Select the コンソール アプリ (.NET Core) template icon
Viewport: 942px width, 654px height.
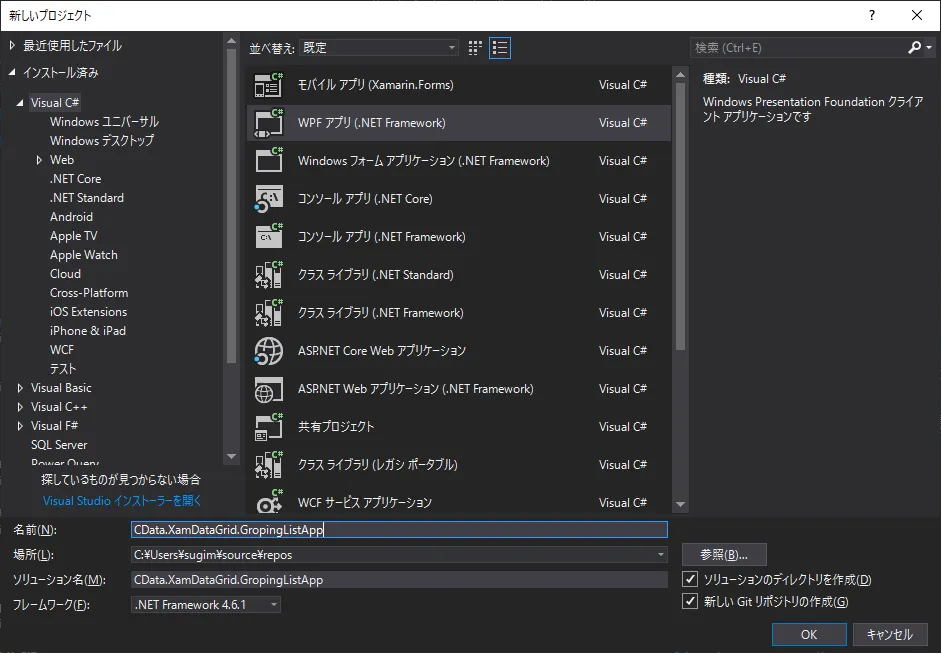(x=268, y=198)
